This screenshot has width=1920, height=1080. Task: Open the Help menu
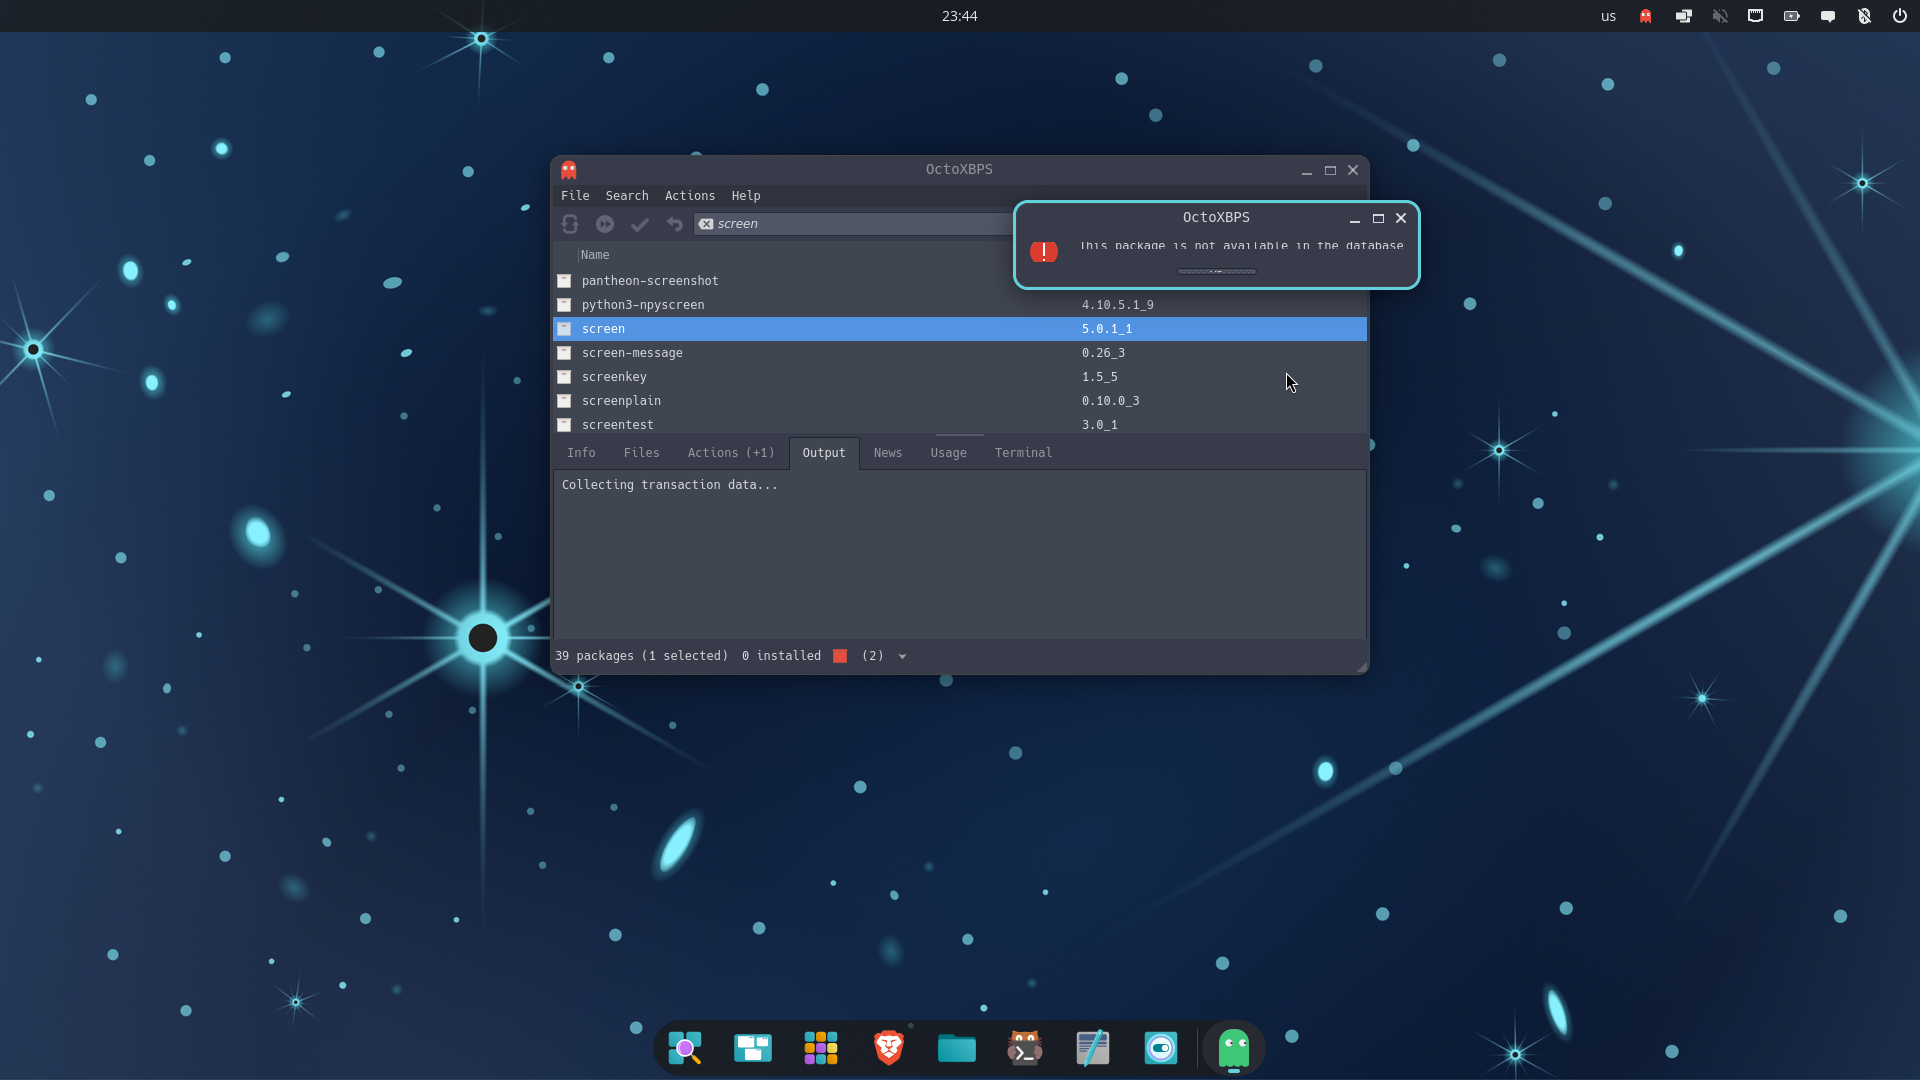(x=746, y=196)
